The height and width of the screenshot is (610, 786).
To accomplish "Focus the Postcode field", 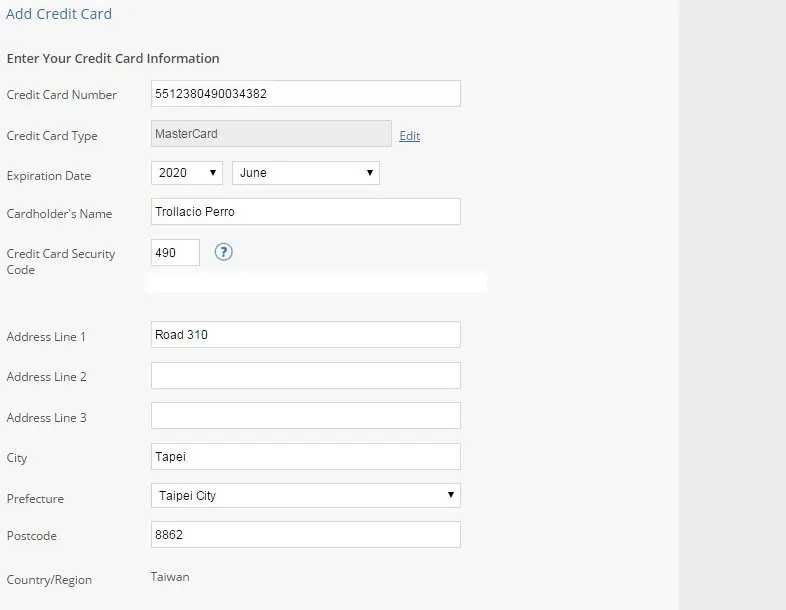I will click(x=306, y=535).
